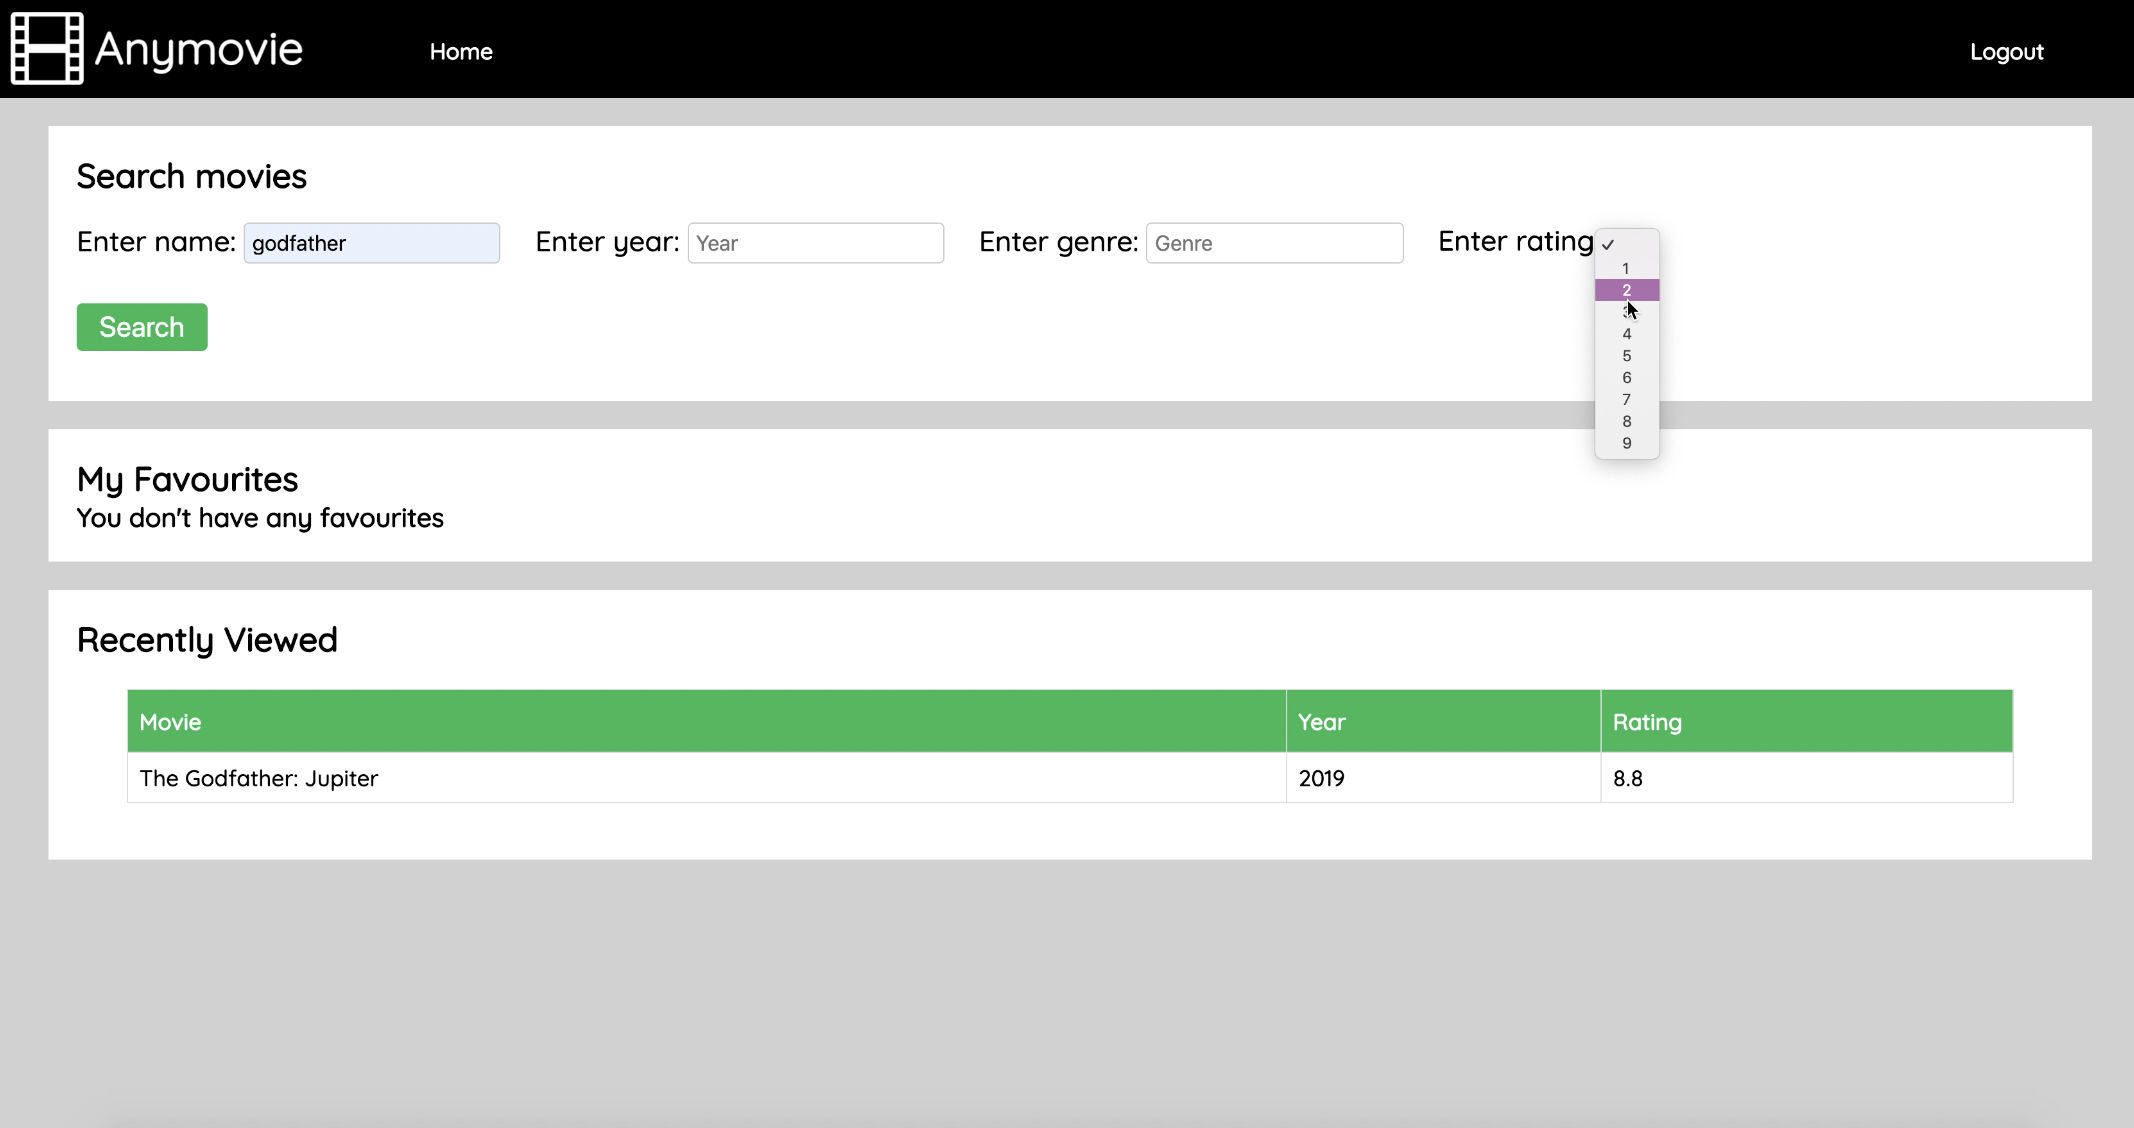2134x1128 pixels.
Task: Choose highlighted rating 2 option
Action: click(1626, 290)
